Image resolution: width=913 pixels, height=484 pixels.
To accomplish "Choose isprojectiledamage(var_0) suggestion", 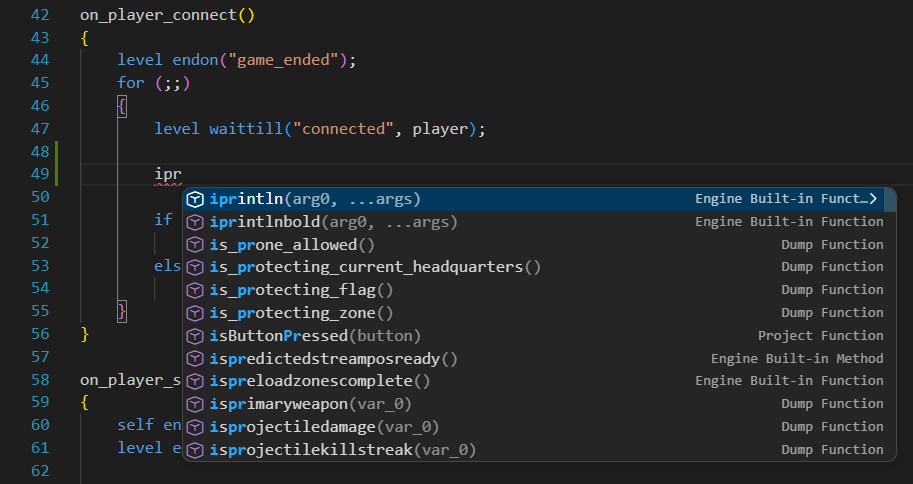I will (534, 427).
